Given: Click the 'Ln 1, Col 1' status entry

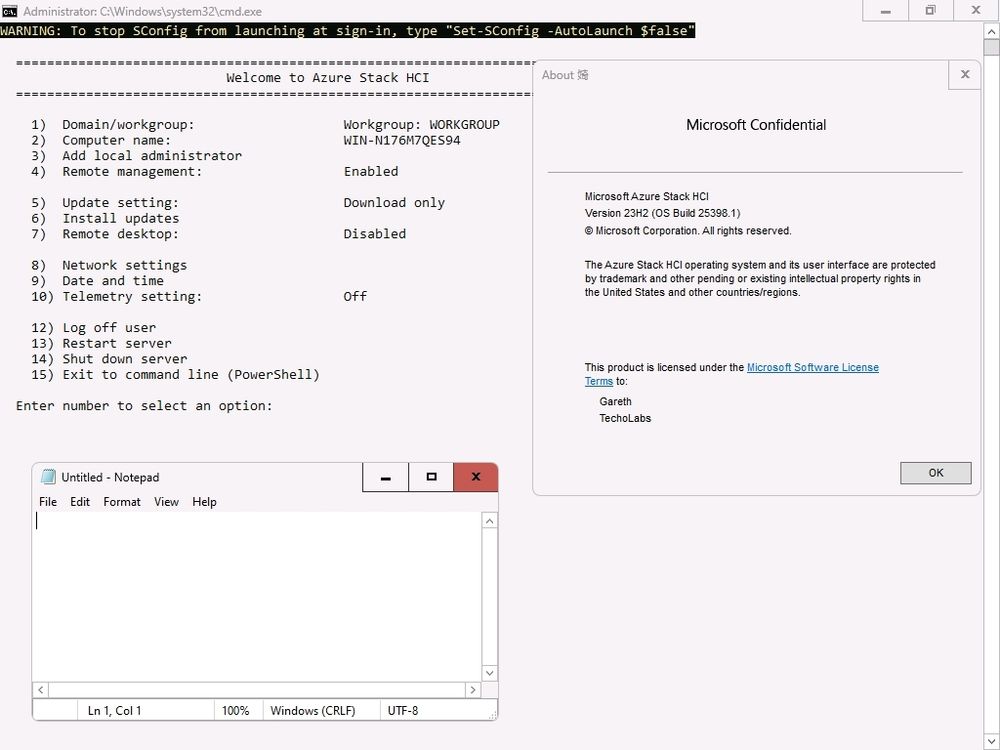Looking at the screenshot, I should coord(115,710).
